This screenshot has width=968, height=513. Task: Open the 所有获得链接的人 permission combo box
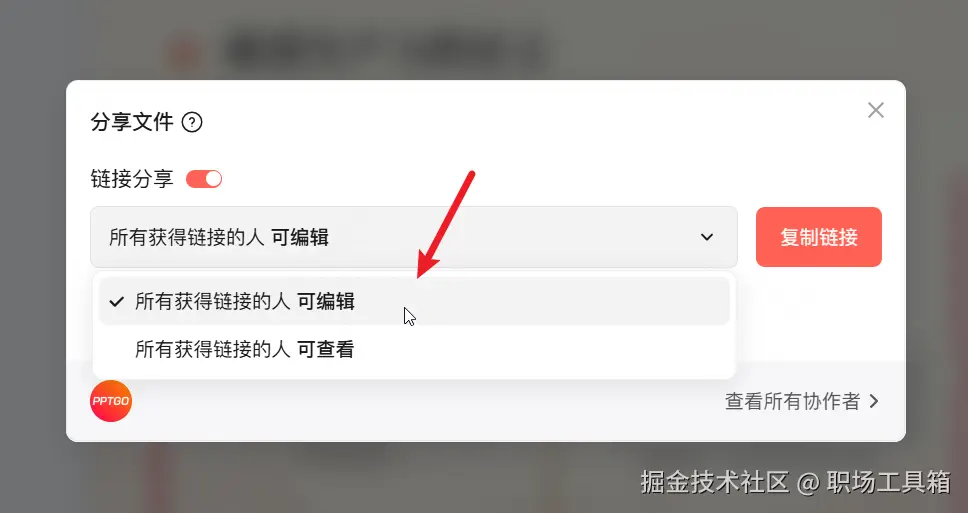coord(414,237)
